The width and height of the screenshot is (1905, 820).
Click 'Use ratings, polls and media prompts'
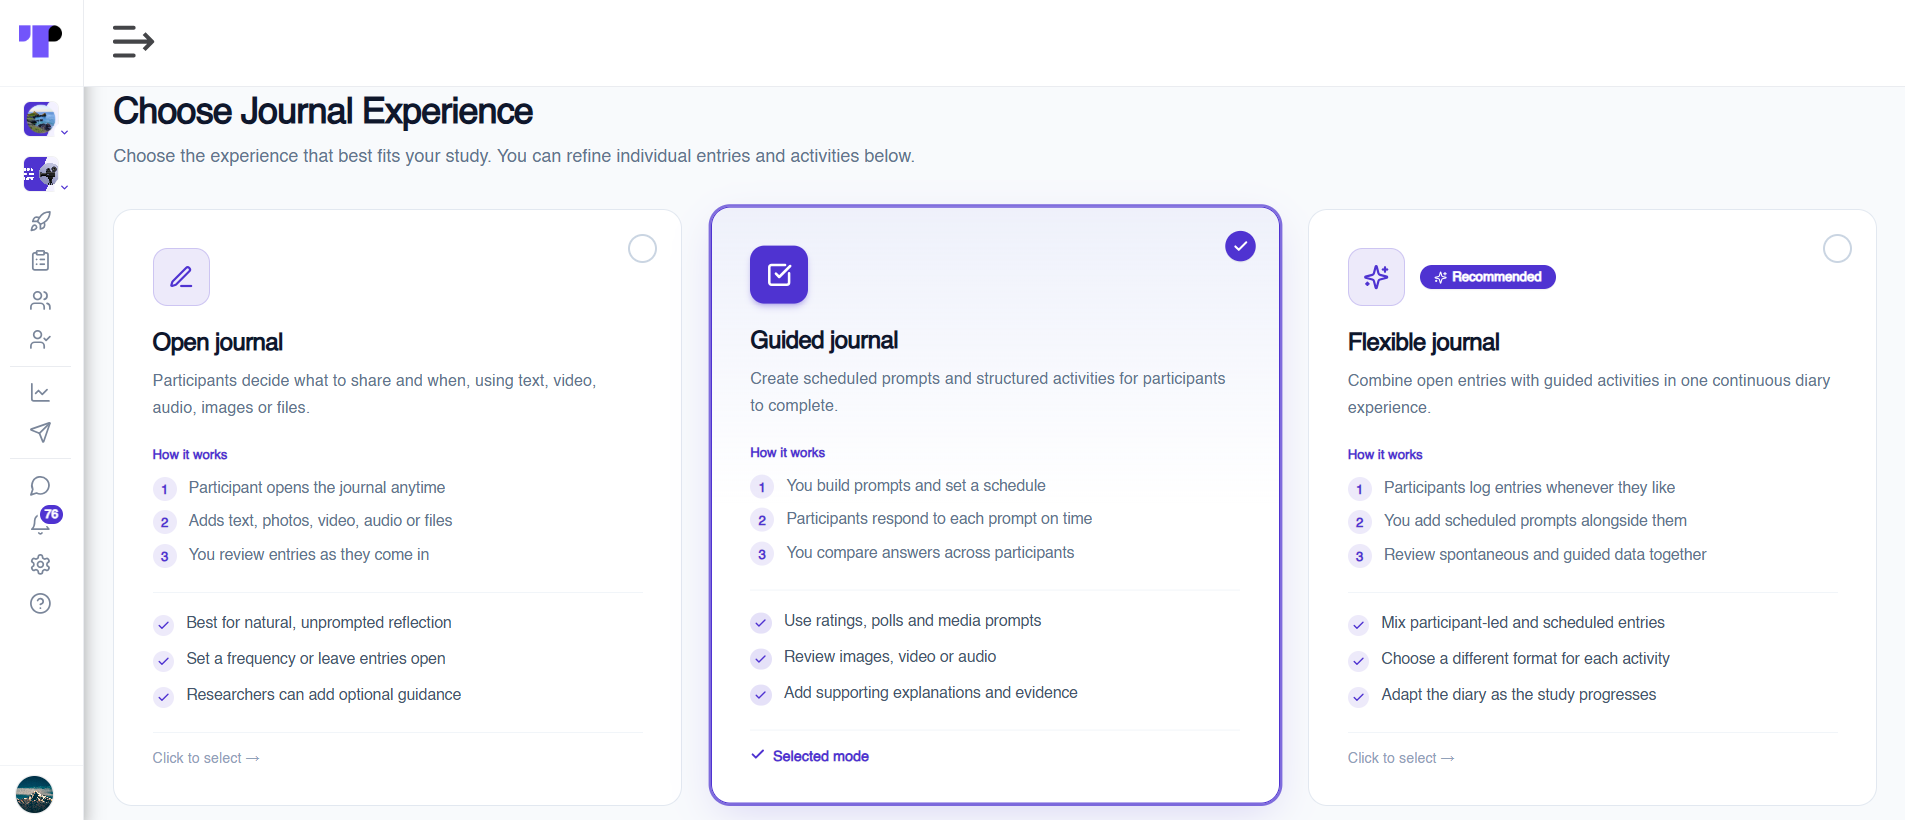(x=912, y=621)
